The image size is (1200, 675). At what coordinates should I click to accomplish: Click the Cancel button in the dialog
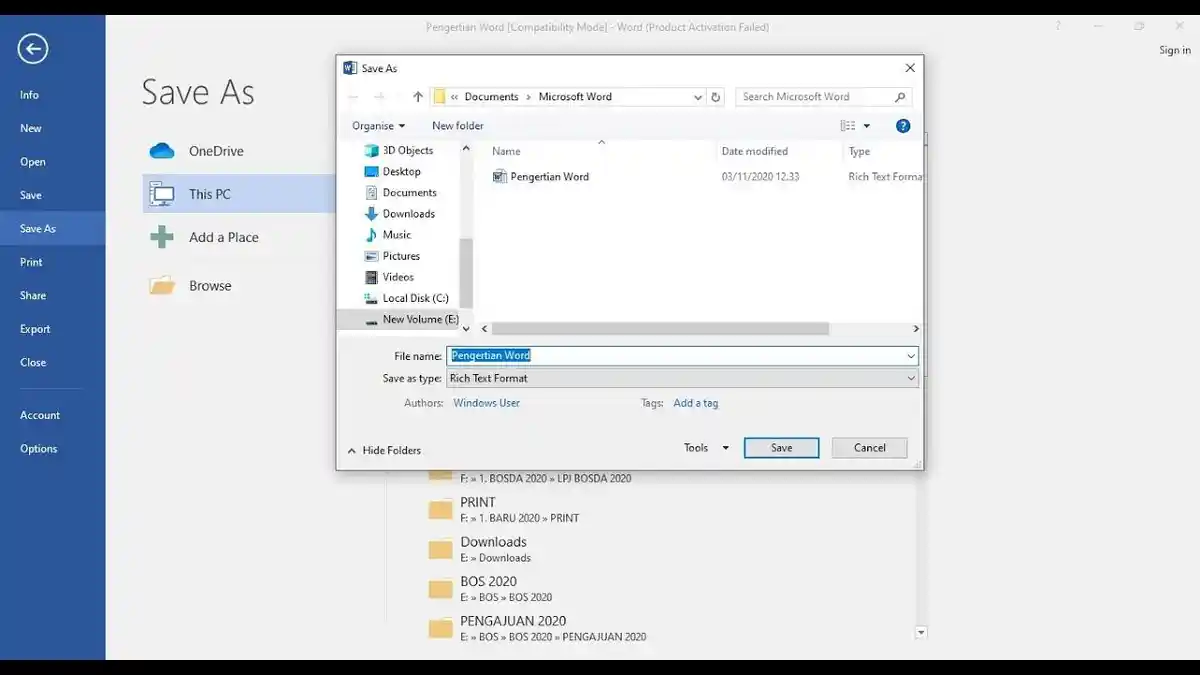click(x=869, y=448)
